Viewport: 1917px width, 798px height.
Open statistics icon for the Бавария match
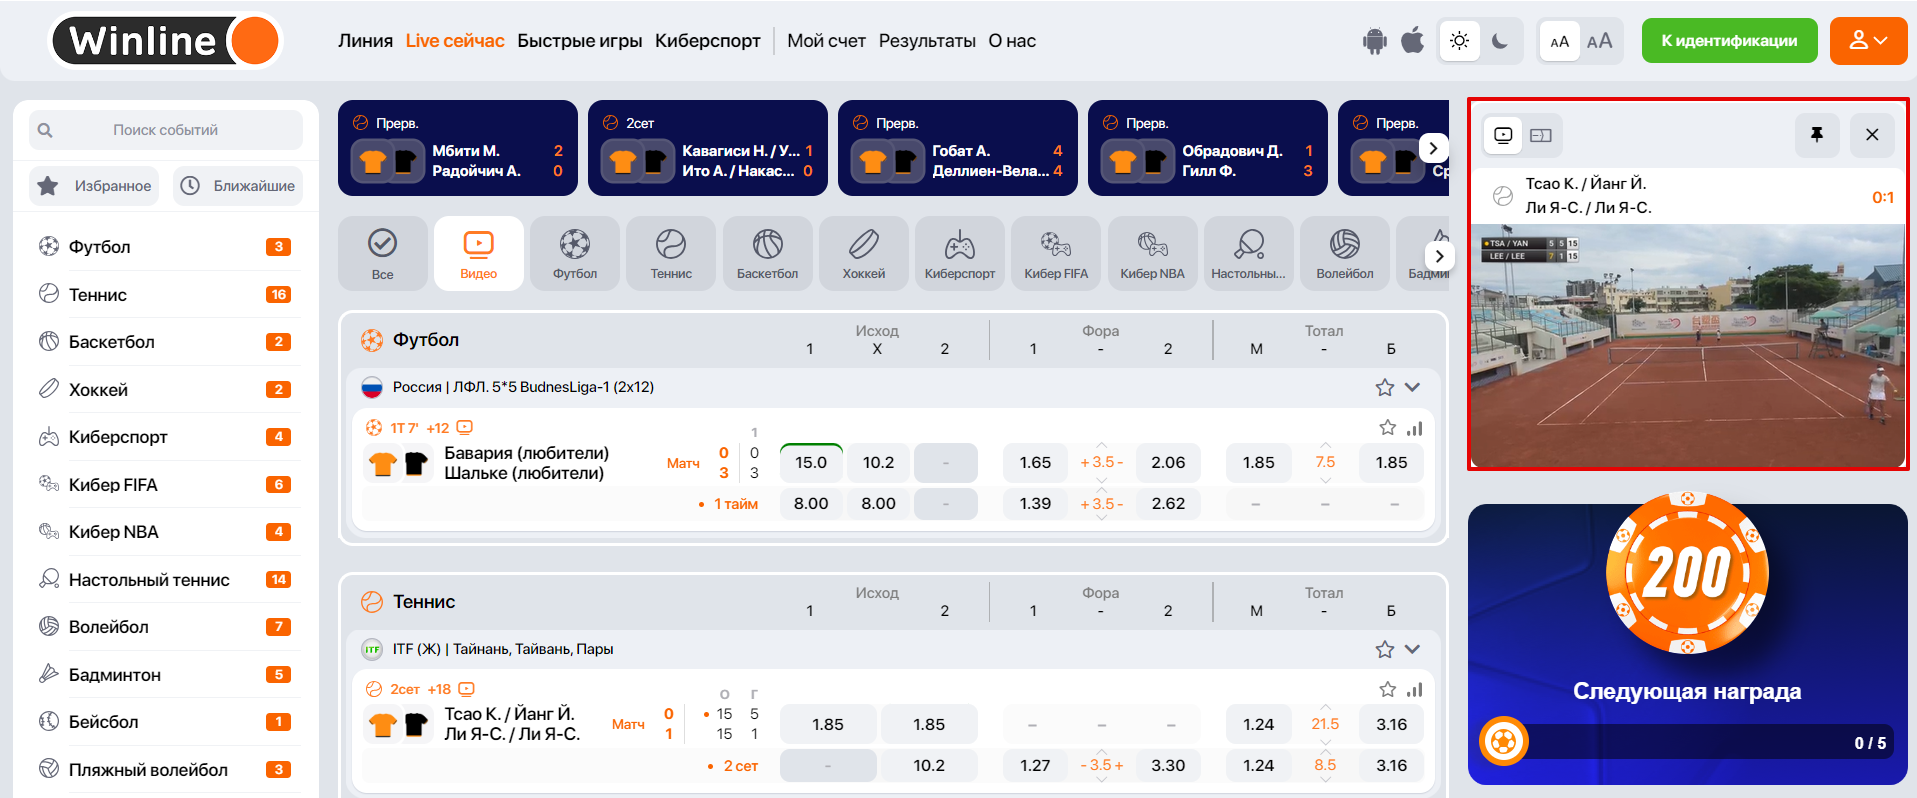coord(1414,428)
